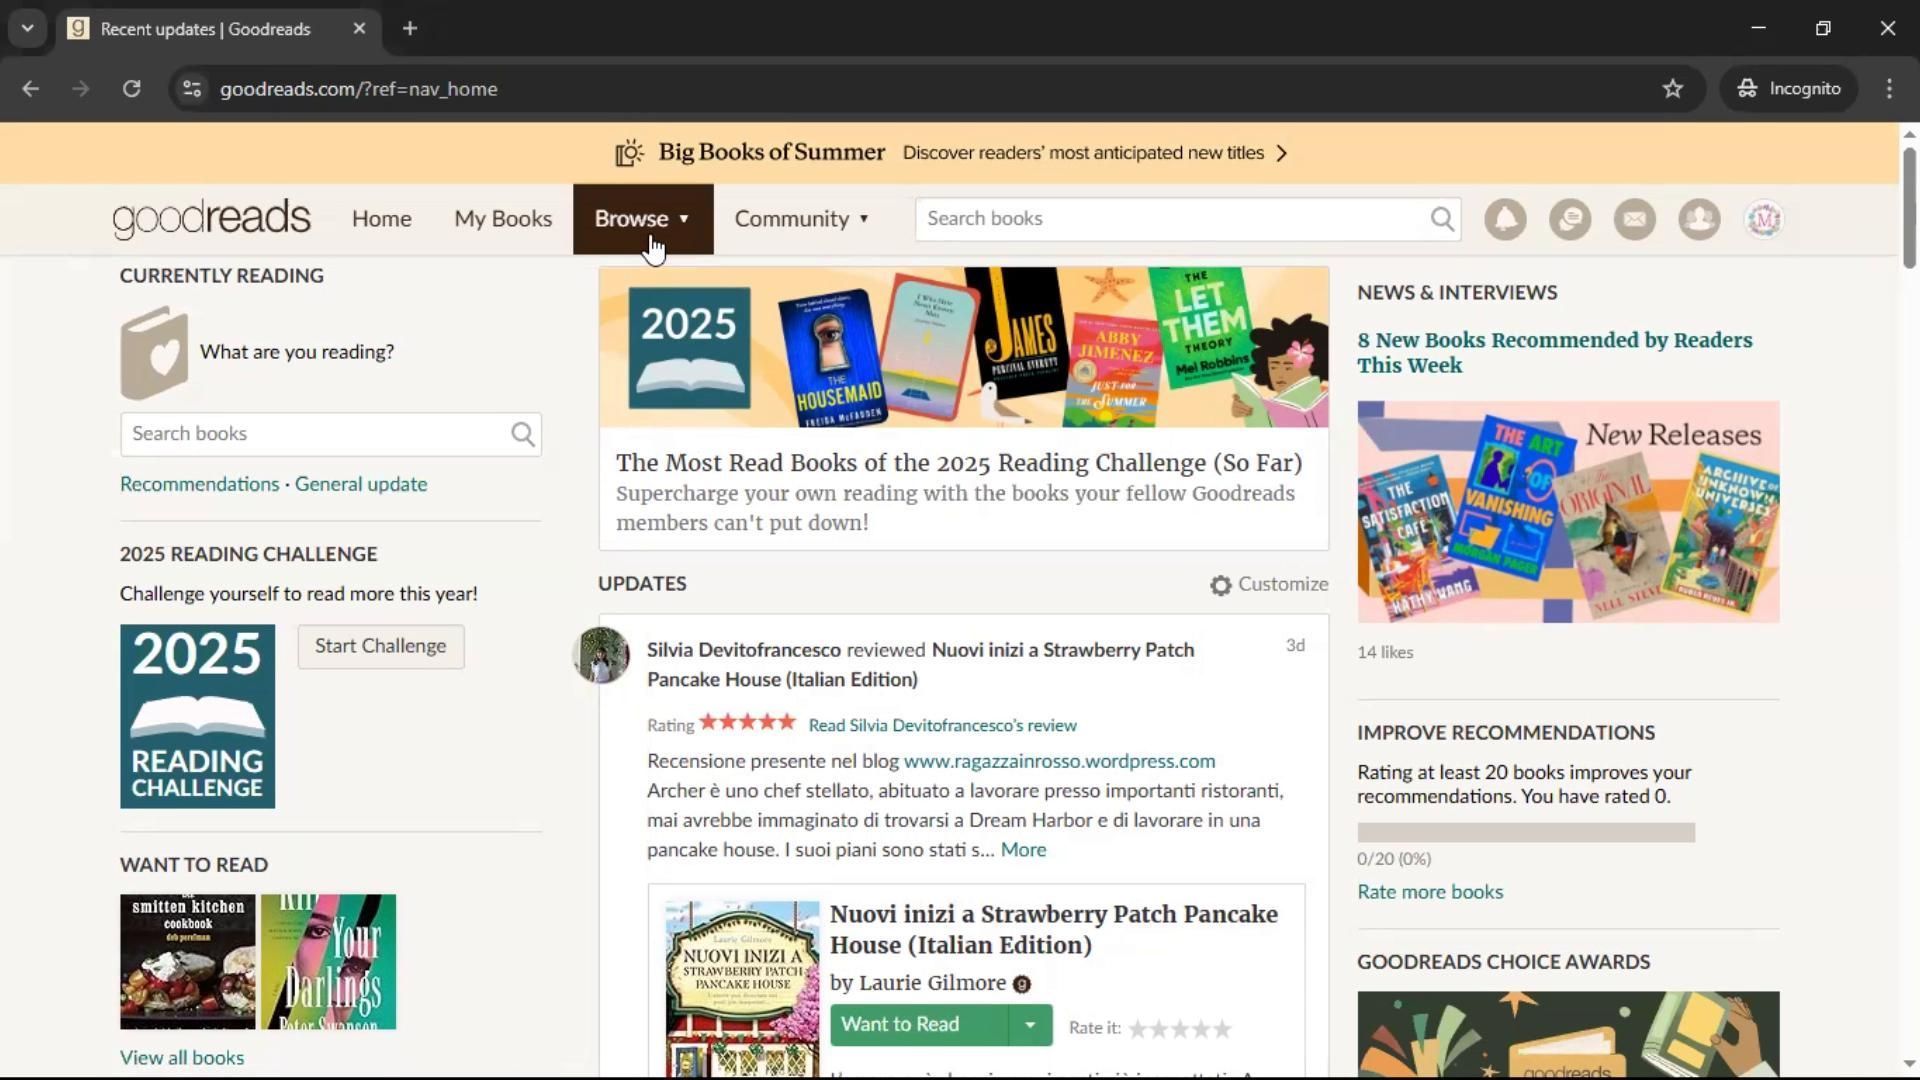Open the Smitten Kitchen Cookbook cover thumbnail
Image resolution: width=1920 pixels, height=1080 pixels.
coord(187,961)
